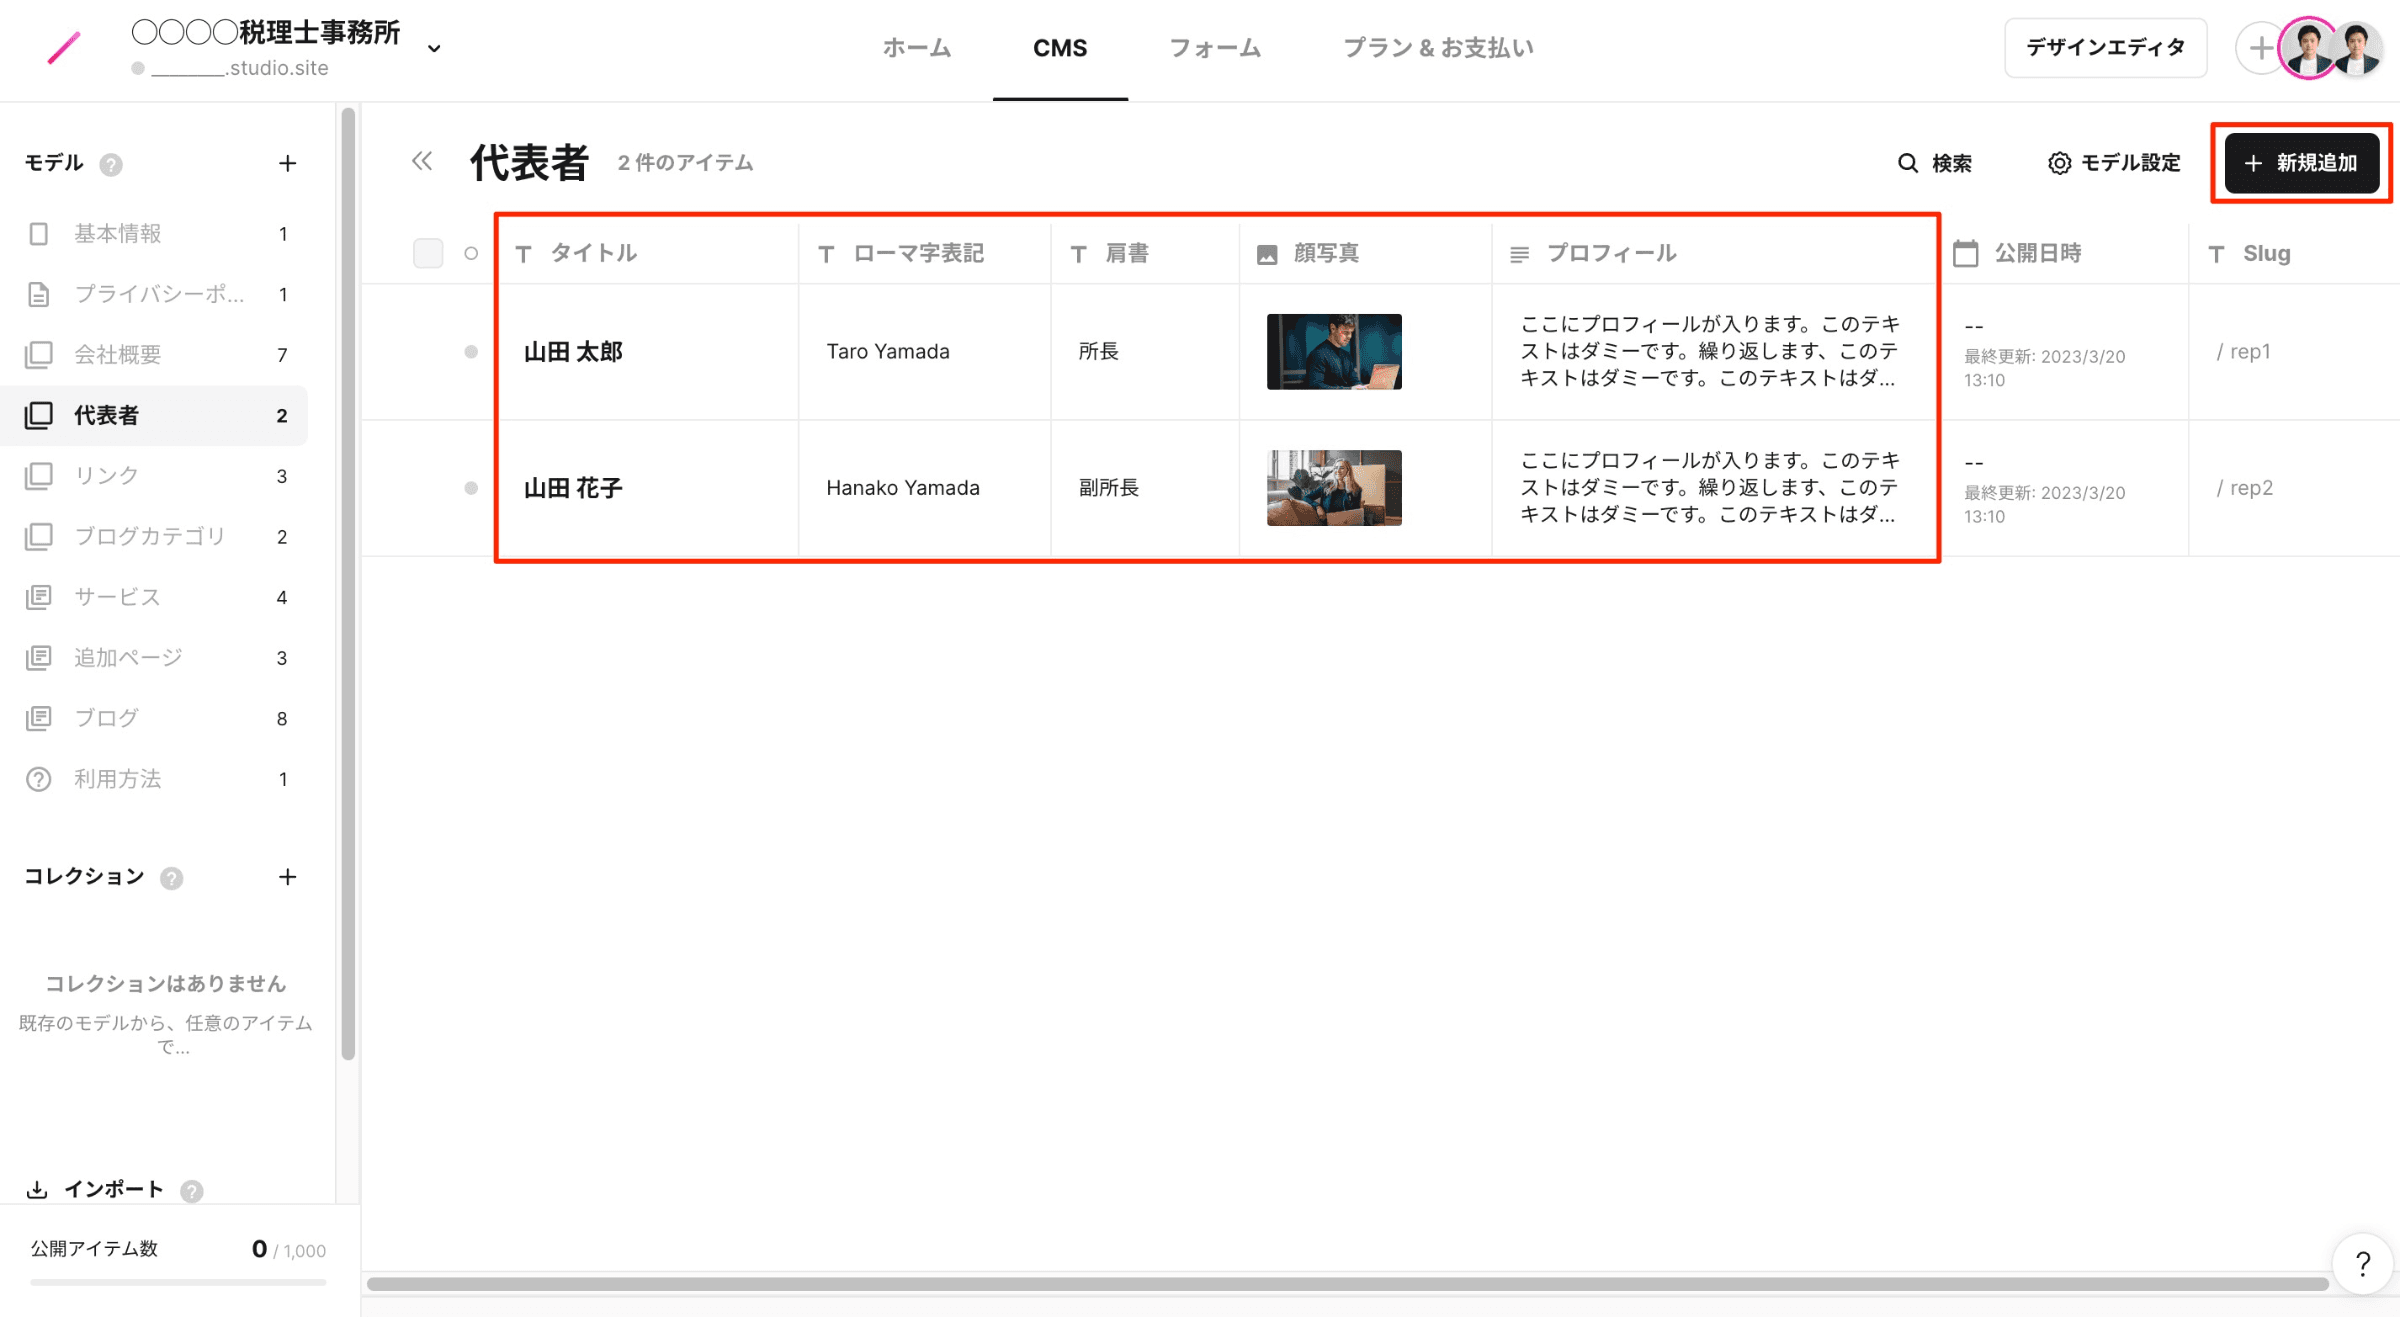Expand the project name dropdown chevron

click(x=434, y=48)
